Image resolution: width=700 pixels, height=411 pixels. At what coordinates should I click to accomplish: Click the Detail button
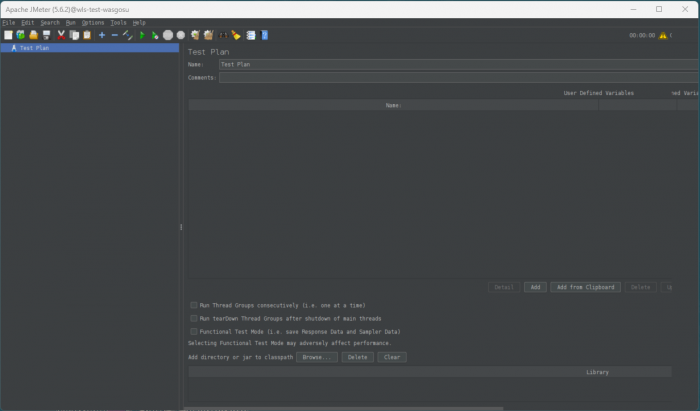pyautogui.click(x=504, y=287)
